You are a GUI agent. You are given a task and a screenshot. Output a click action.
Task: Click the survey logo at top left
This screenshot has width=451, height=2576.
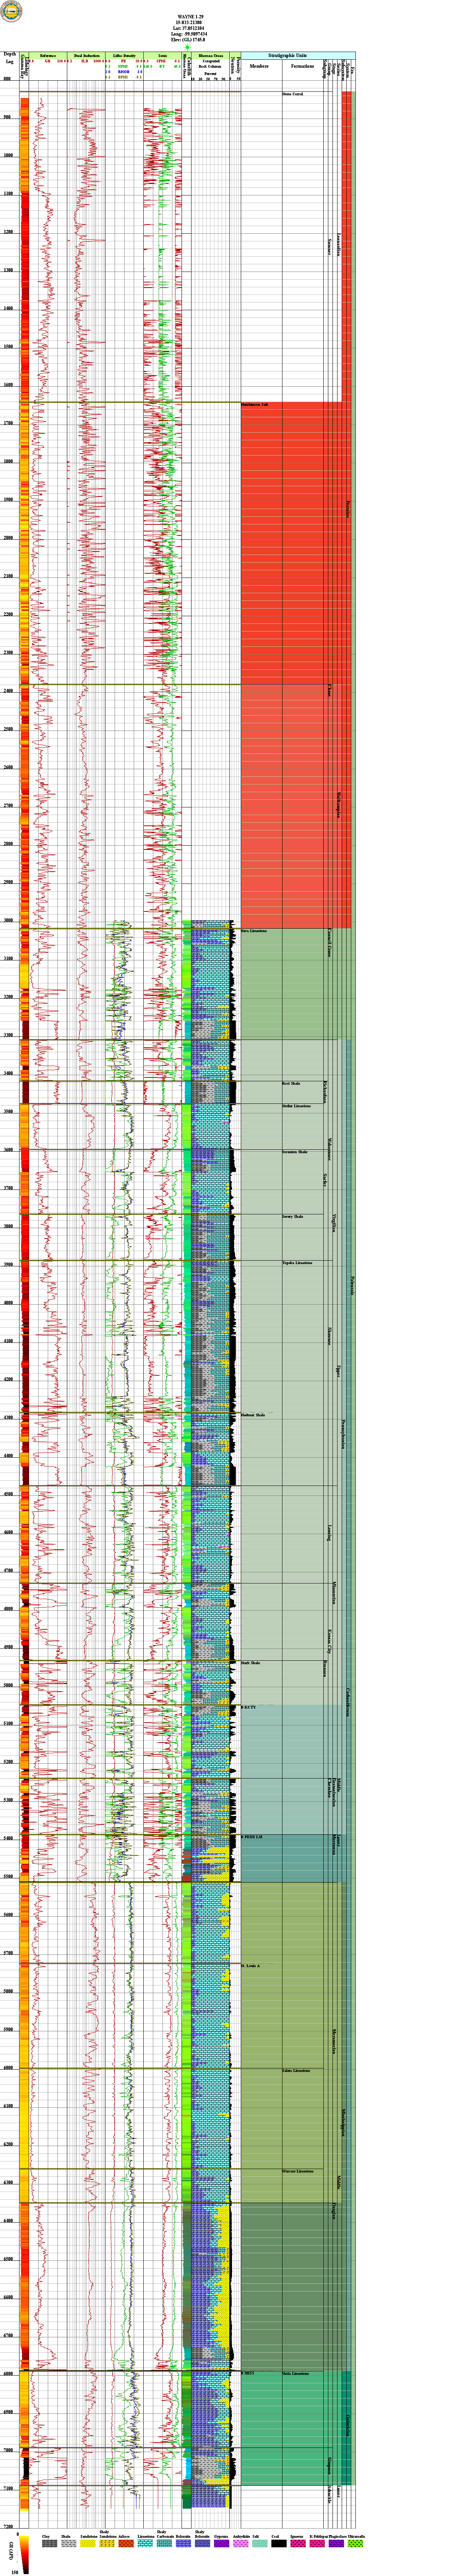(x=11, y=12)
